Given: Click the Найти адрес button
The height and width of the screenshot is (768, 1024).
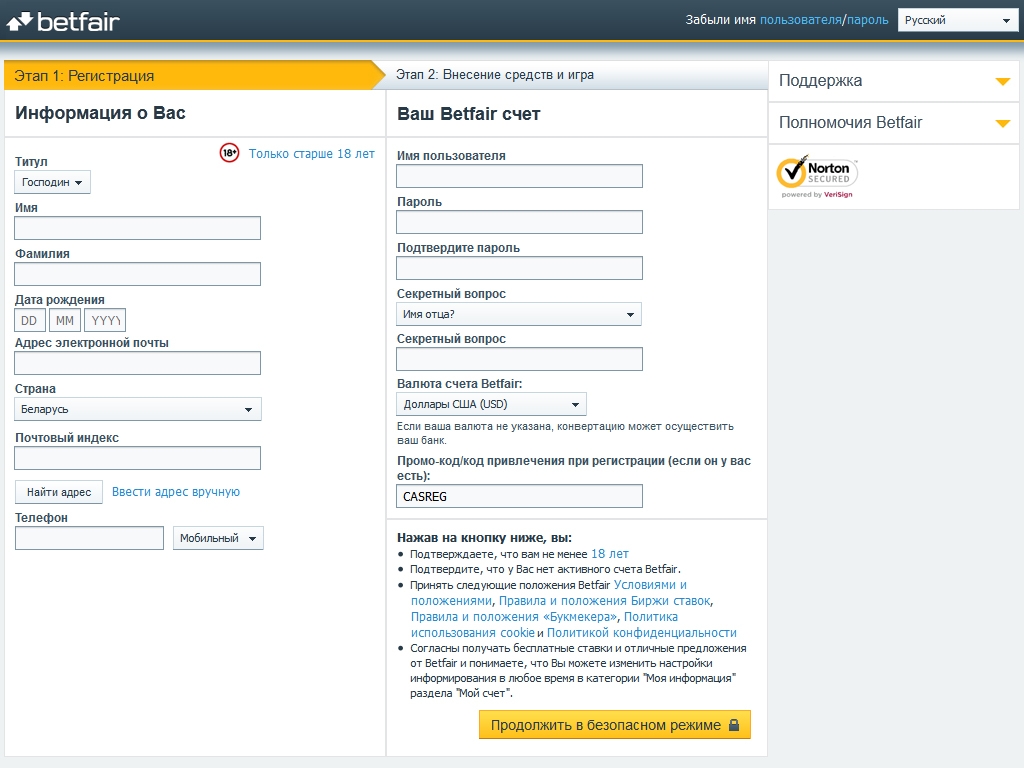Looking at the screenshot, I should click(59, 492).
